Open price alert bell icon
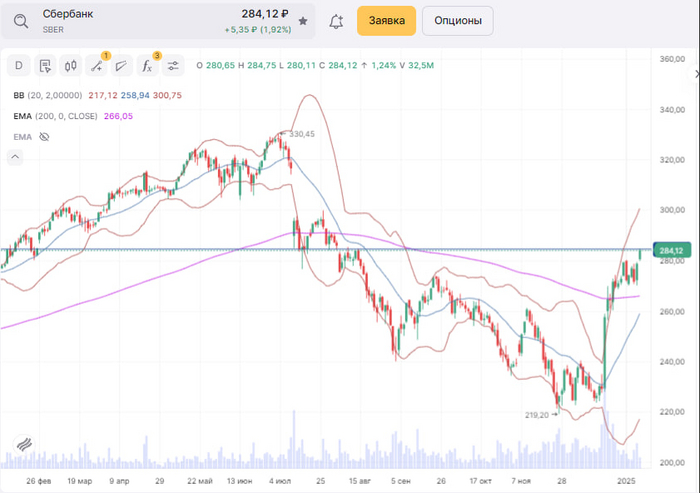 coord(336,20)
